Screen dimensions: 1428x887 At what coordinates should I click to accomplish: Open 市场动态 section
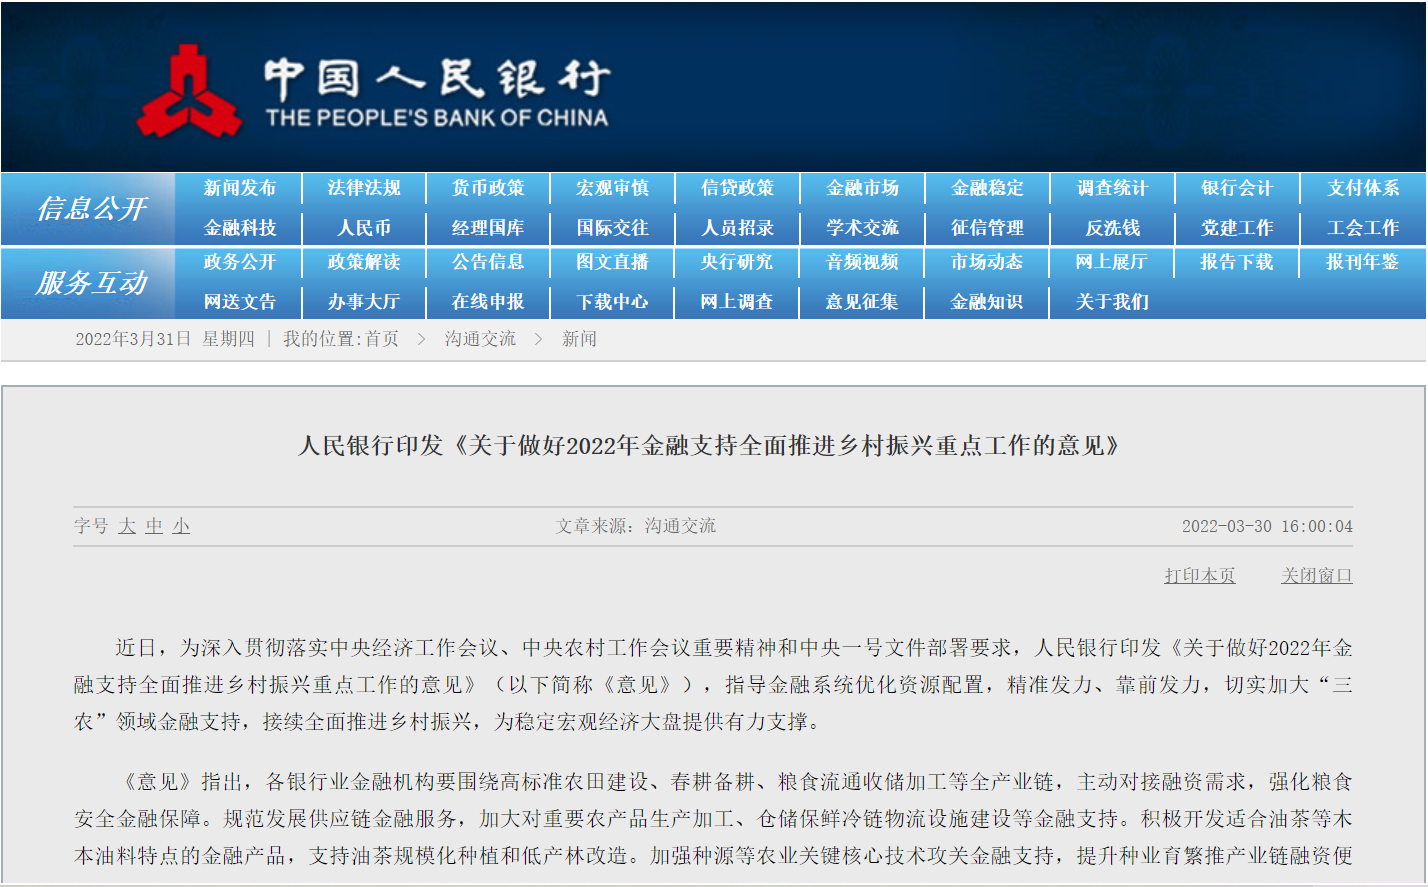987,262
